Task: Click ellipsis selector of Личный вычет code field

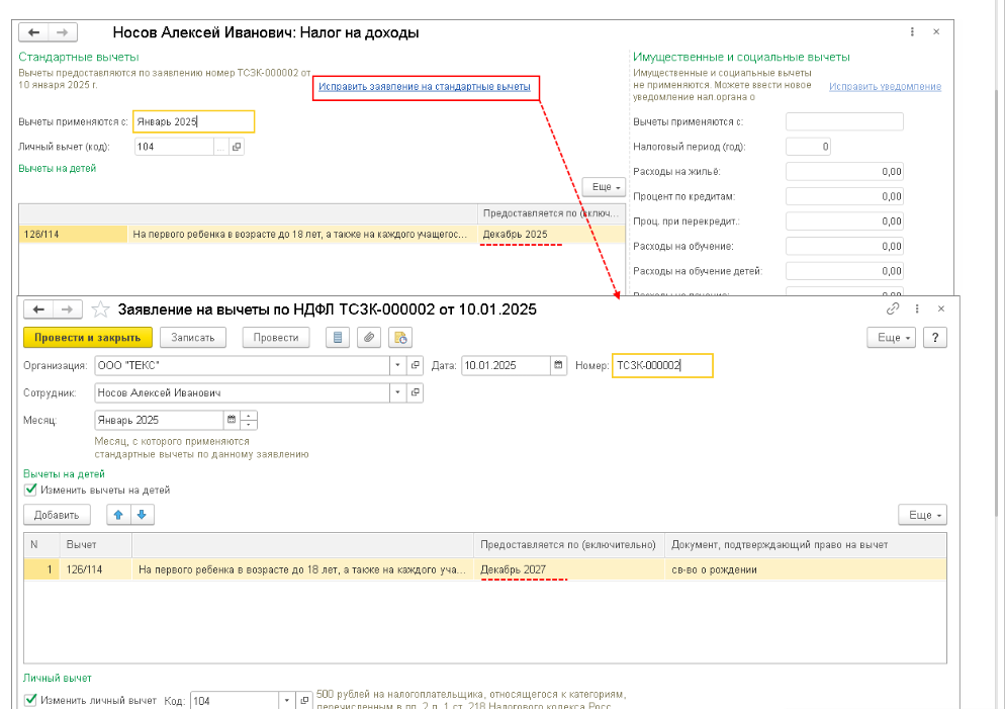Action: [221, 147]
